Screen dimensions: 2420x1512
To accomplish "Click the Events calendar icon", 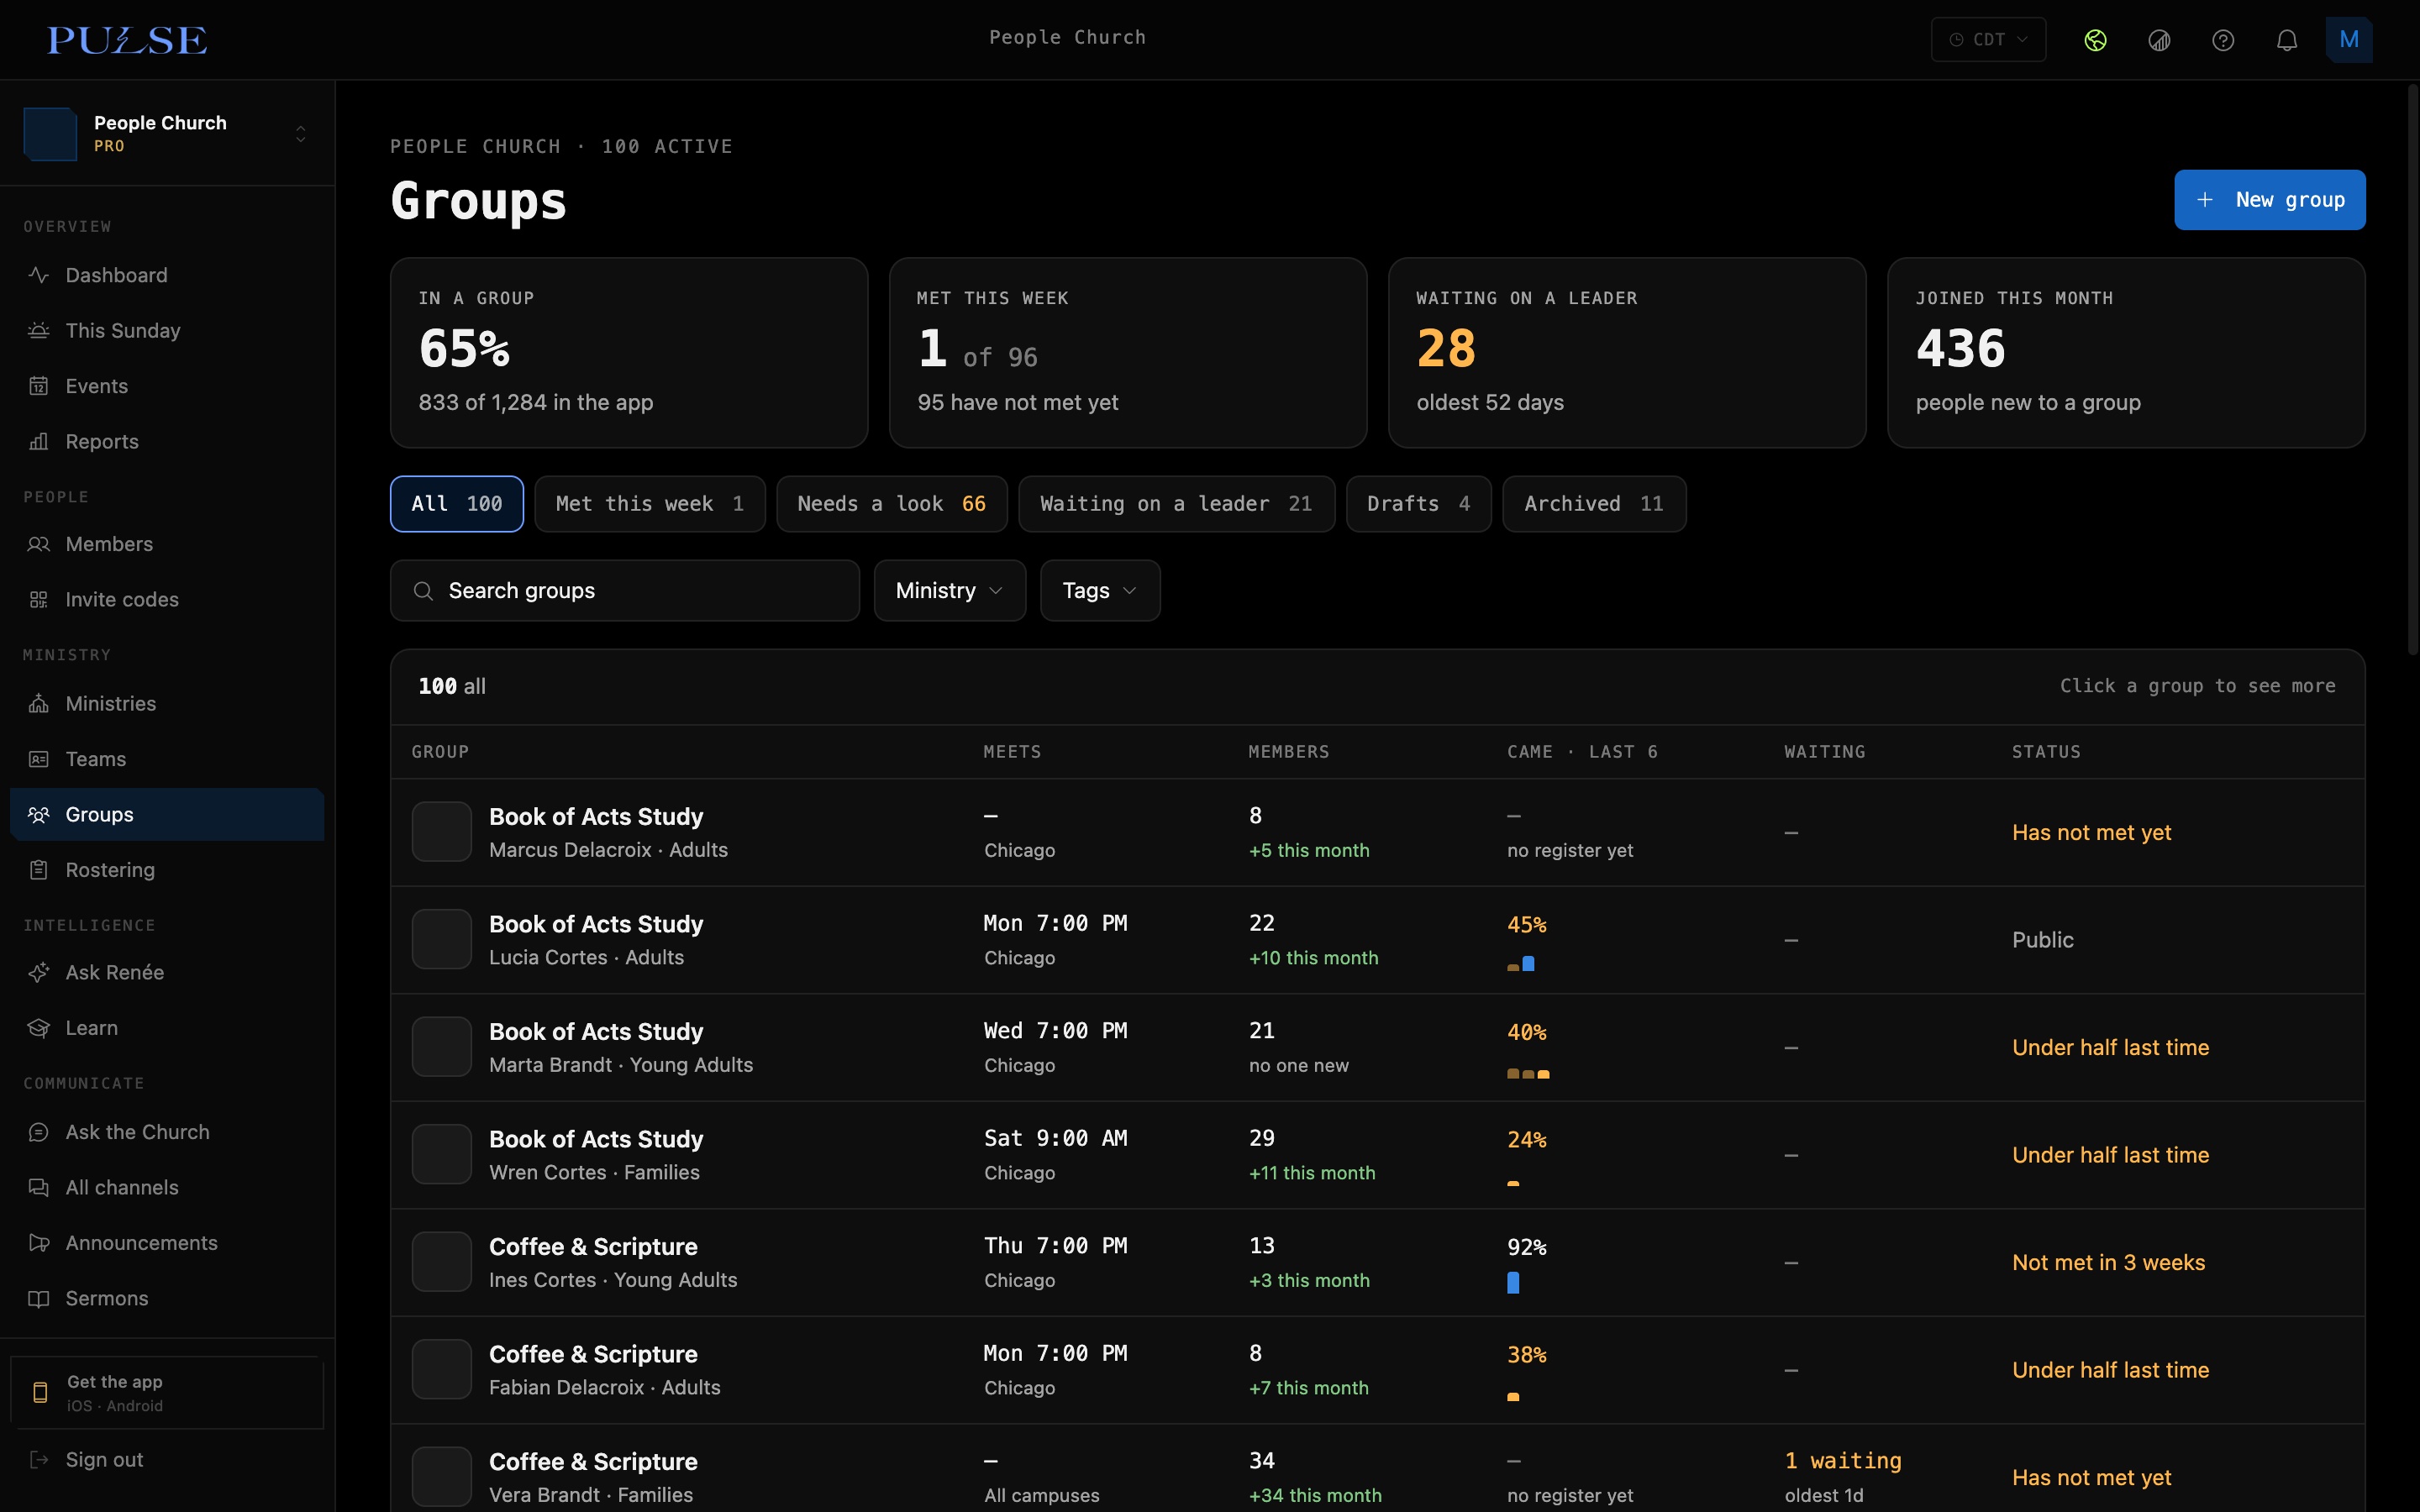I will 39,386.
